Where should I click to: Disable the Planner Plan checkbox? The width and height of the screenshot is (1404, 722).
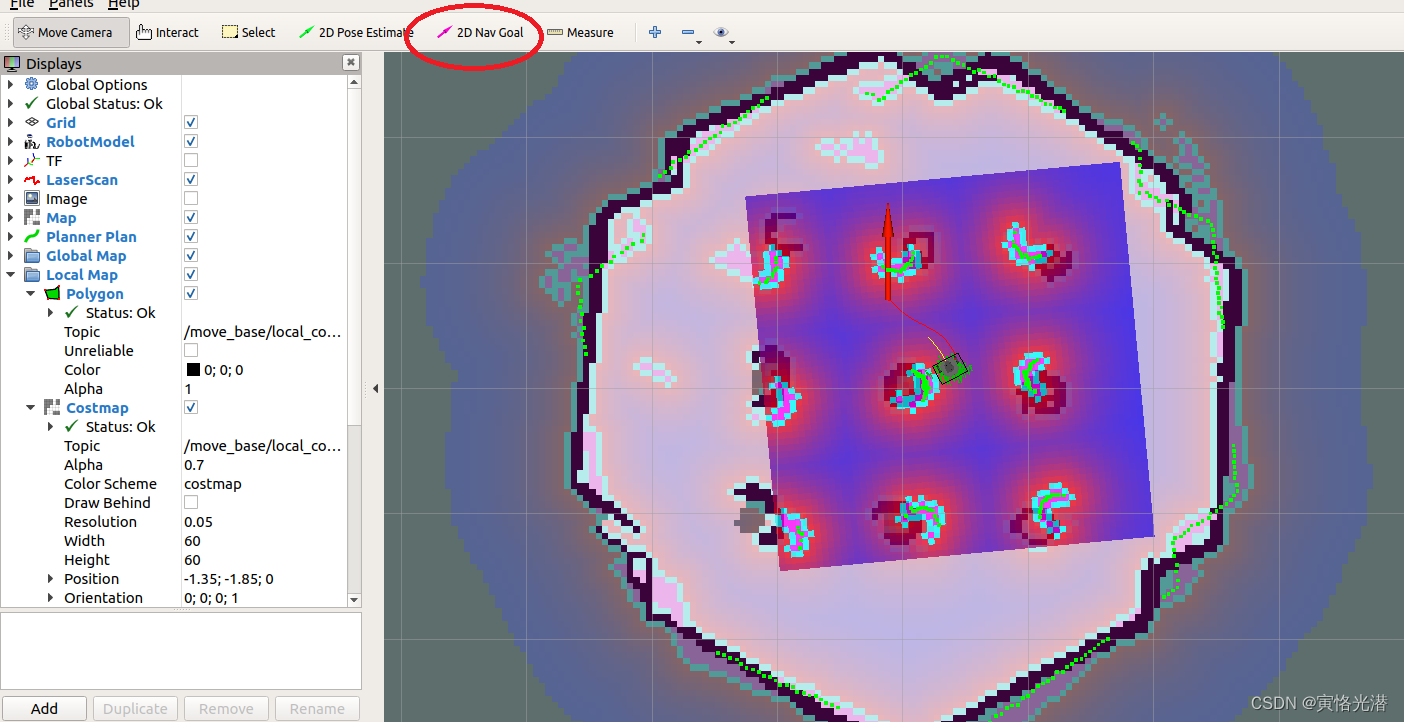click(x=191, y=236)
